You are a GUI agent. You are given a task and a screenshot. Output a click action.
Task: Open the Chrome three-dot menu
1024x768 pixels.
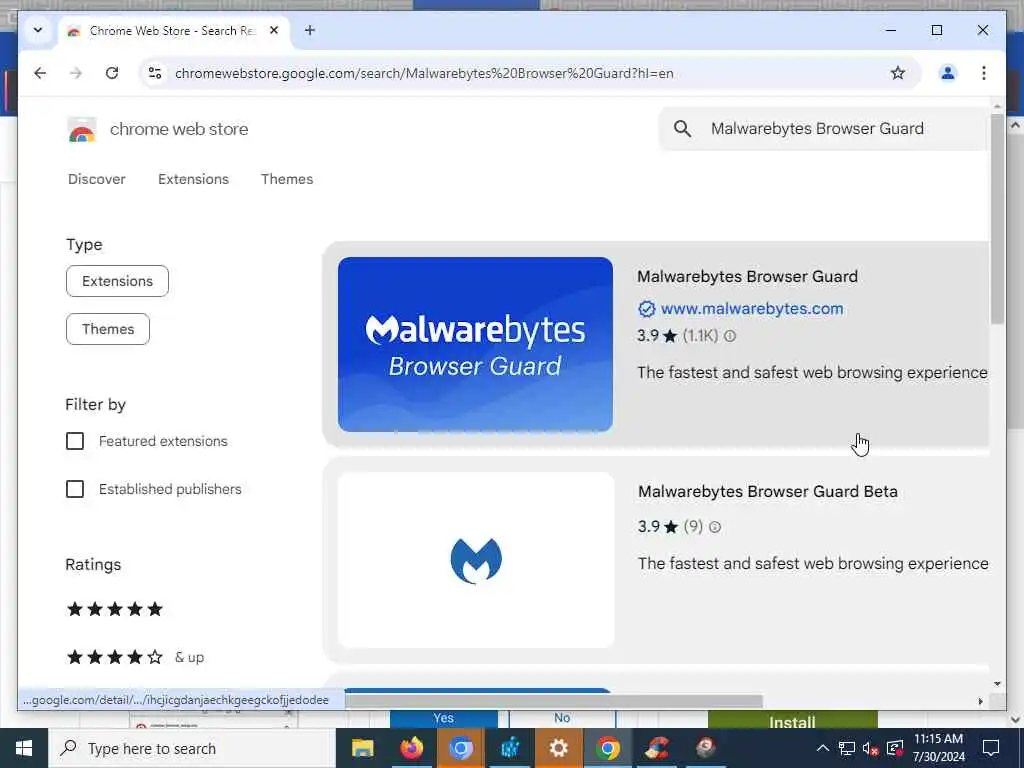click(984, 73)
